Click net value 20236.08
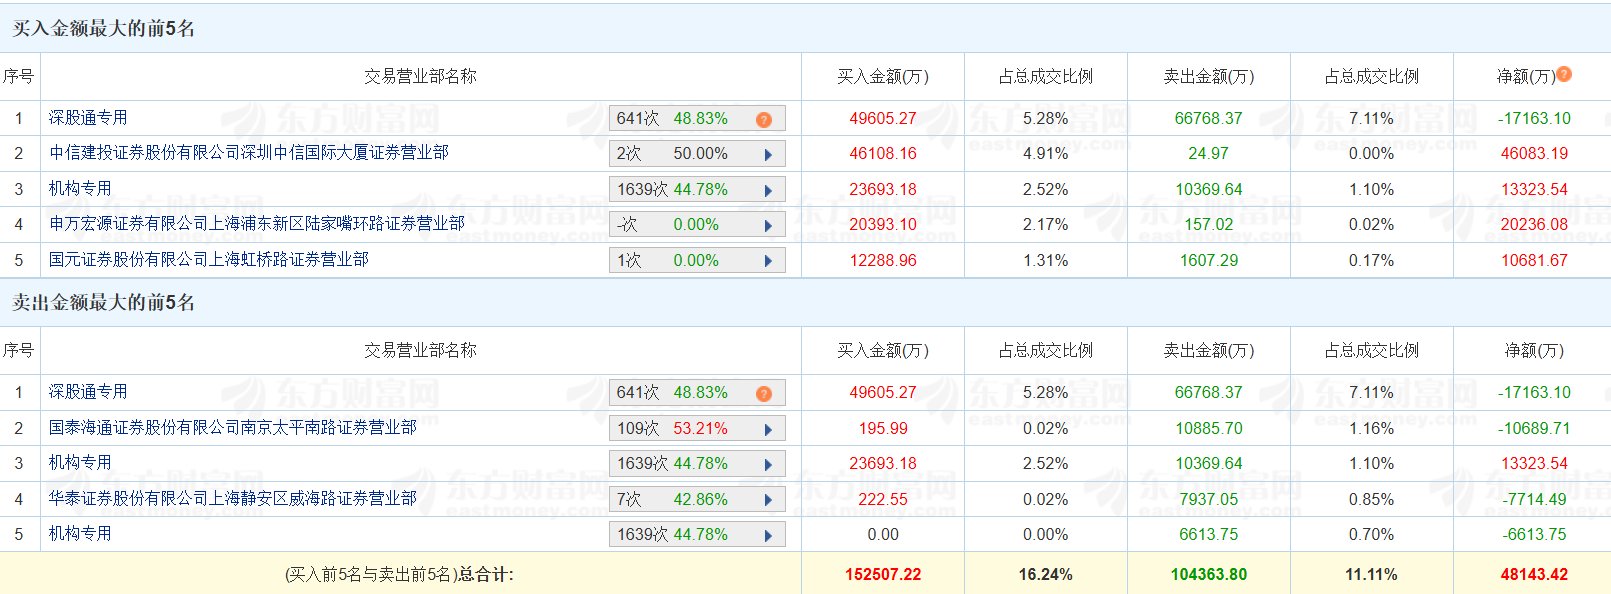Image resolution: width=1611 pixels, height=594 pixels. click(x=1534, y=225)
